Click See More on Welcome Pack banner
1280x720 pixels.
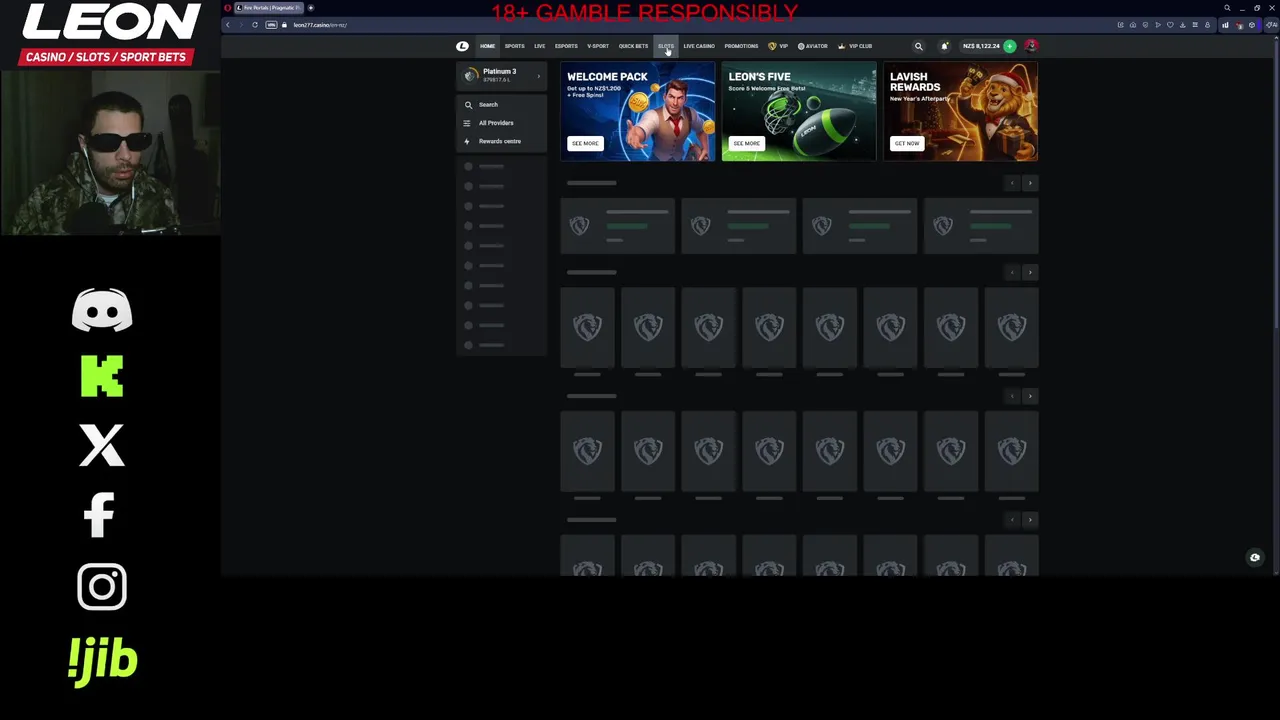[x=585, y=143]
